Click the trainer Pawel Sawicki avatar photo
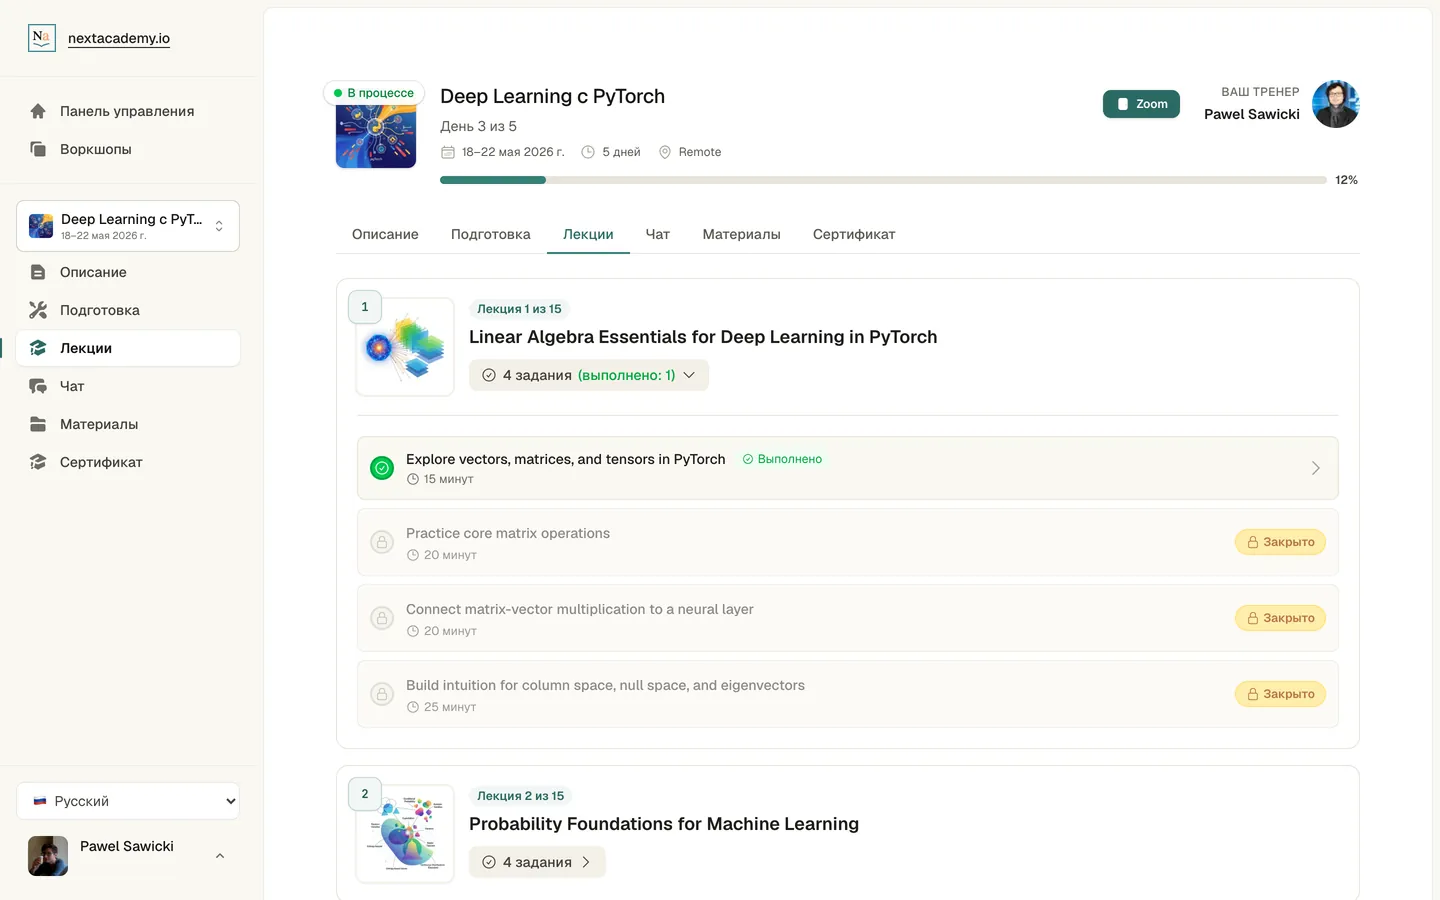Screen dimensions: 1440x900 point(1336,104)
